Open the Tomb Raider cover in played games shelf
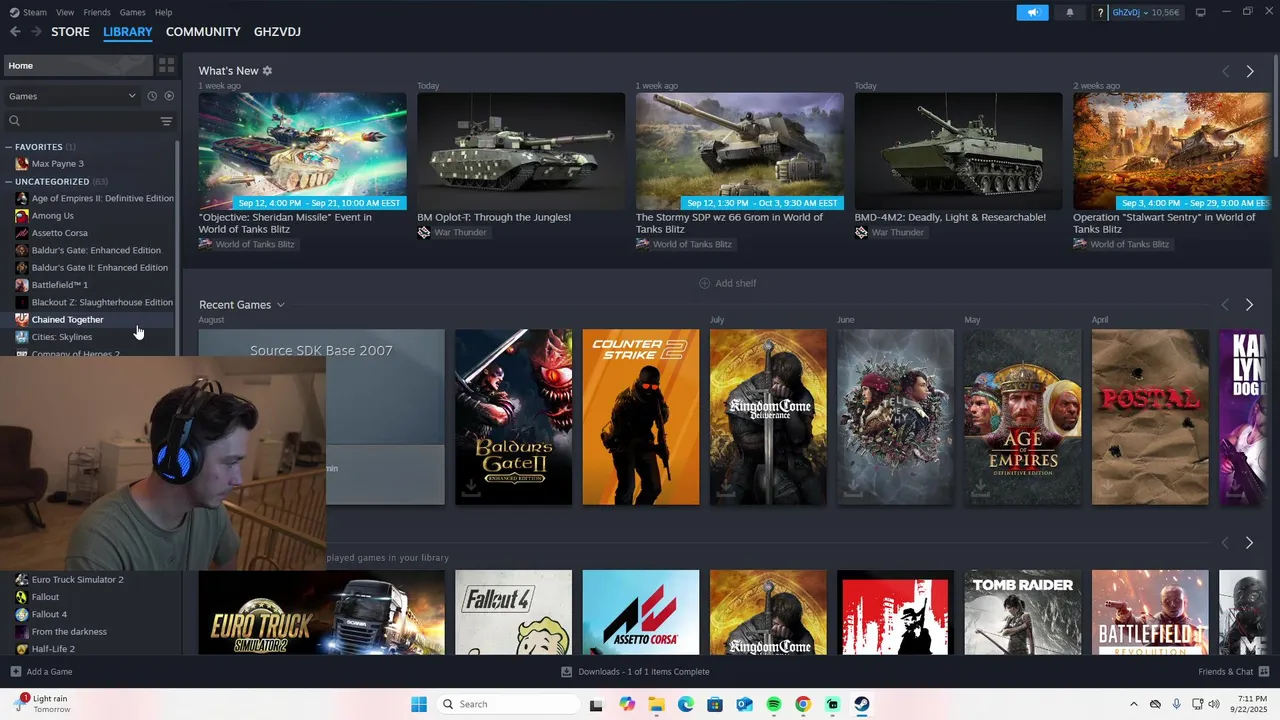Image resolution: width=1280 pixels, height=720 pixels. pos(1023,612)
